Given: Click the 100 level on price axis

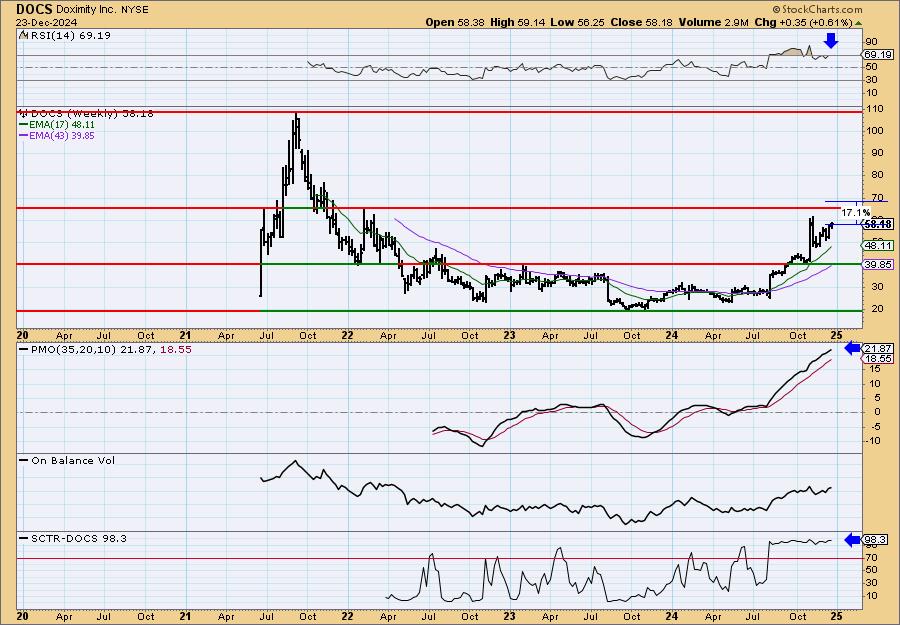Looking at the screenshot, I should click(x=874, y=130).
